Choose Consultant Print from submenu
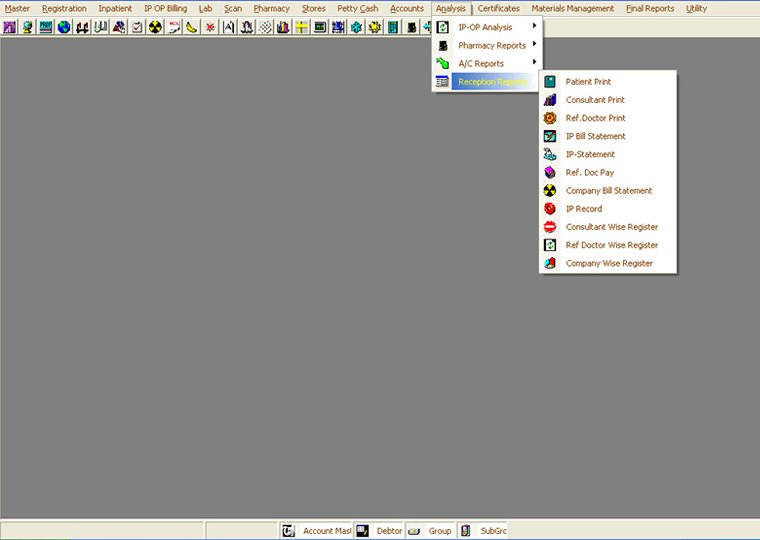The image size is (760, 540). (607, 100)
